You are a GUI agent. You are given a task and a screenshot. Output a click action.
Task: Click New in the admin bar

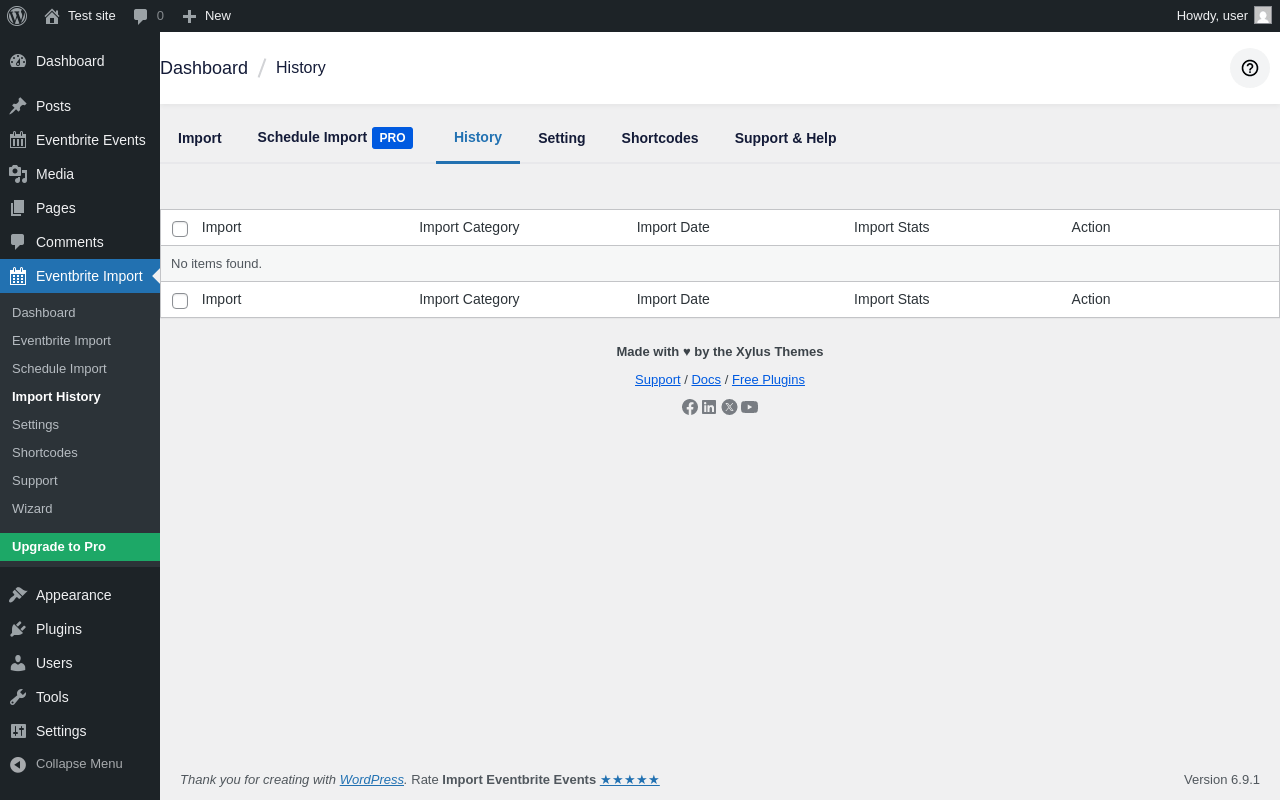pos(207,16)
